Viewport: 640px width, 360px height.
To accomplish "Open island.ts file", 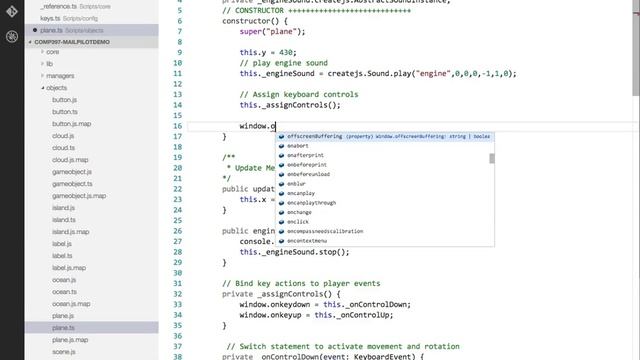I will (x=64, y=220).
